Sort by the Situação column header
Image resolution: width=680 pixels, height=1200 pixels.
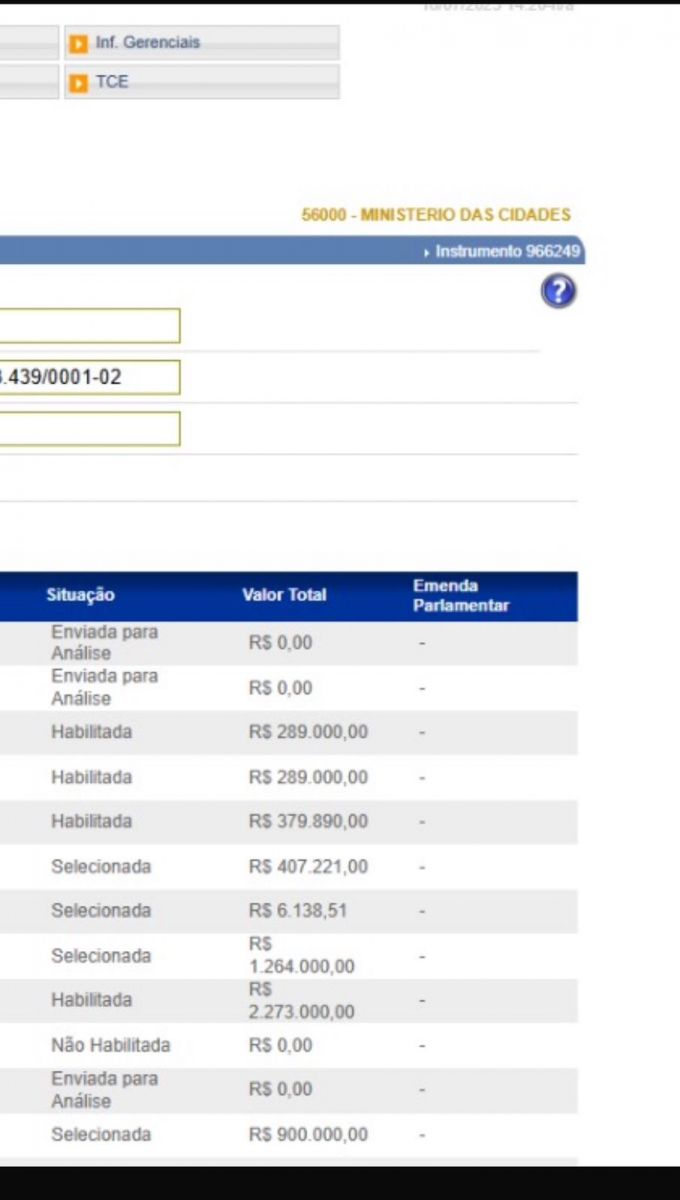[80, 595]
